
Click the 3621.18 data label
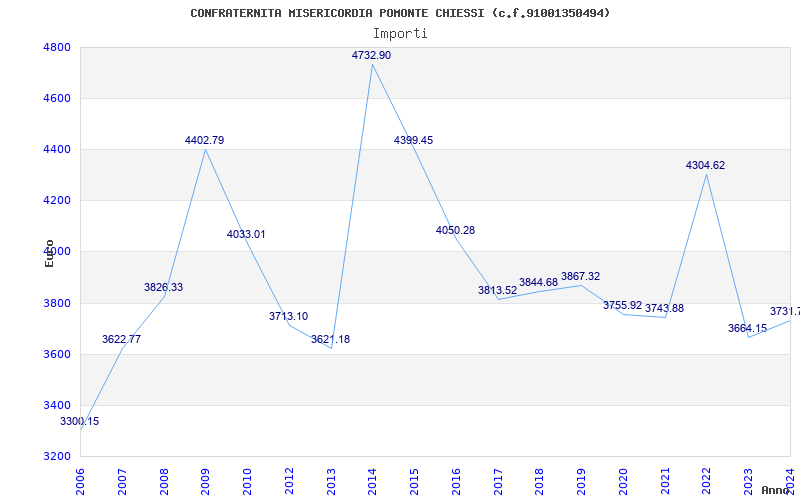click(331, 339)
